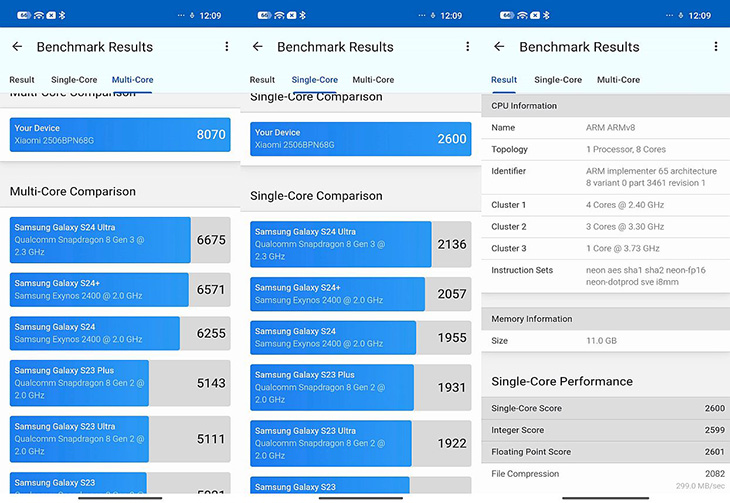Tap back arrow in left Multi-Core screen
The height and width of the screenshot is (503, 730).
17,47
